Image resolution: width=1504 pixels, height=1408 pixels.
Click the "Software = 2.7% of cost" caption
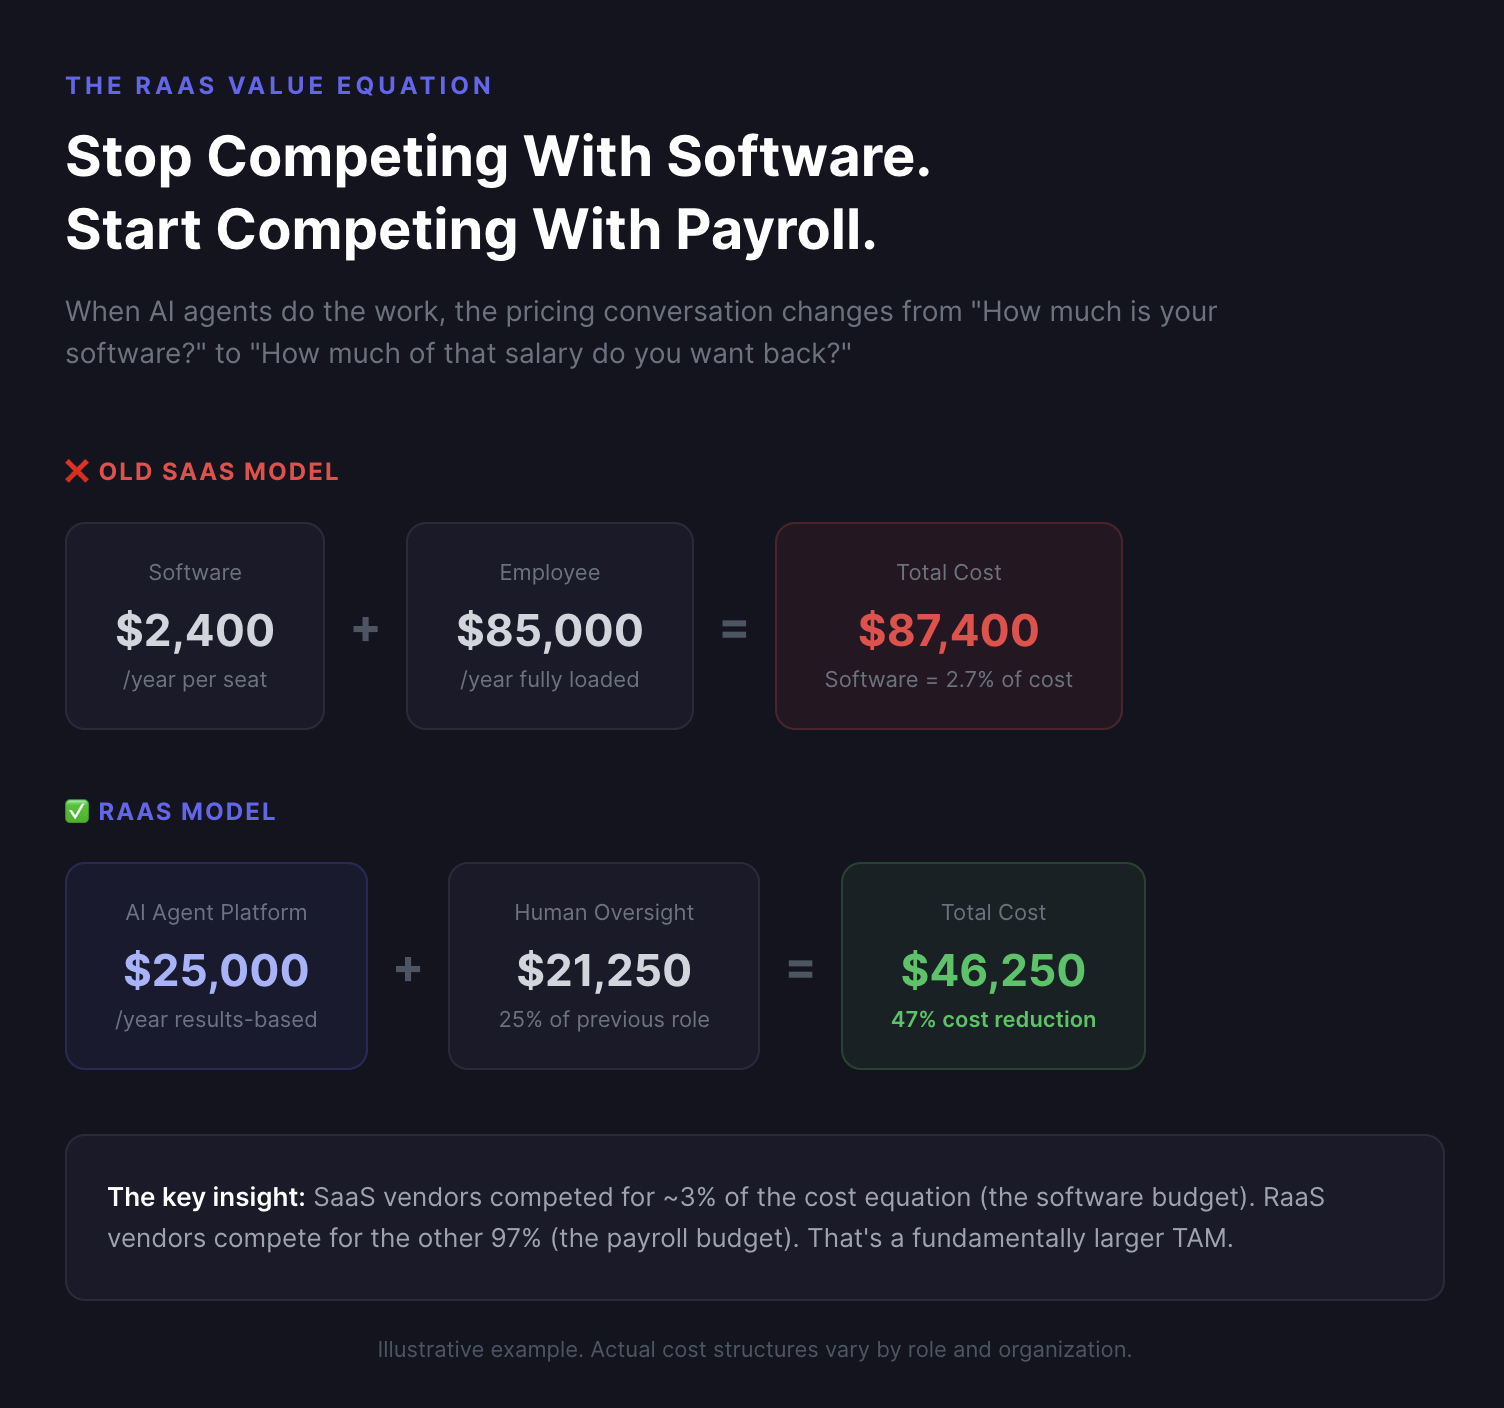[x=948, y=680]
